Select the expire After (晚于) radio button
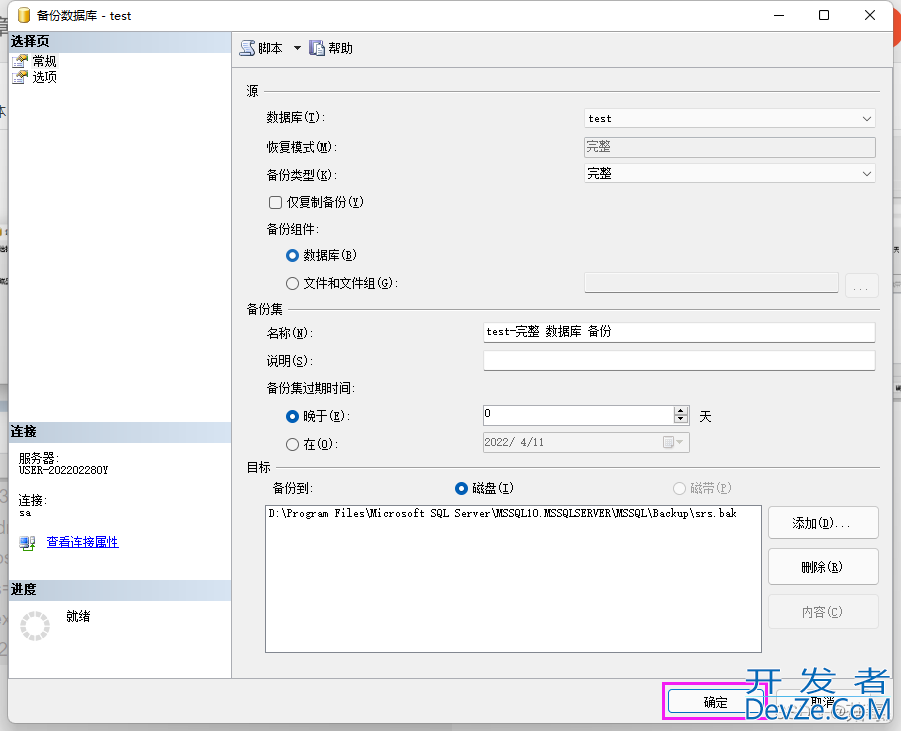901x731 pixels. [x=292, y=416]
